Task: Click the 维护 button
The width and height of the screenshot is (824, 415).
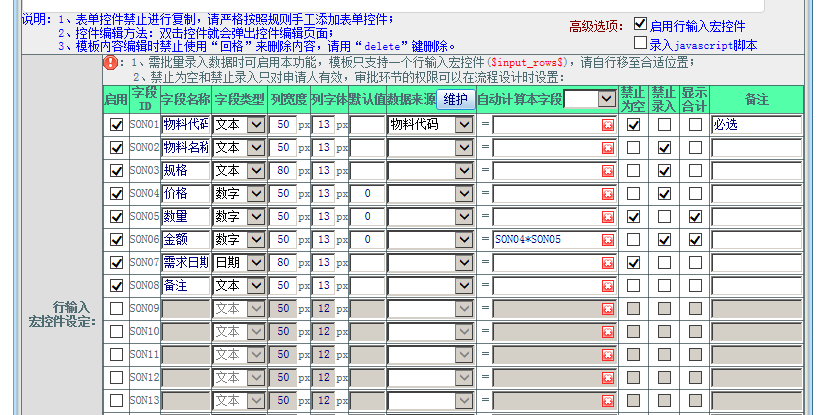Action: coord(455,98)
